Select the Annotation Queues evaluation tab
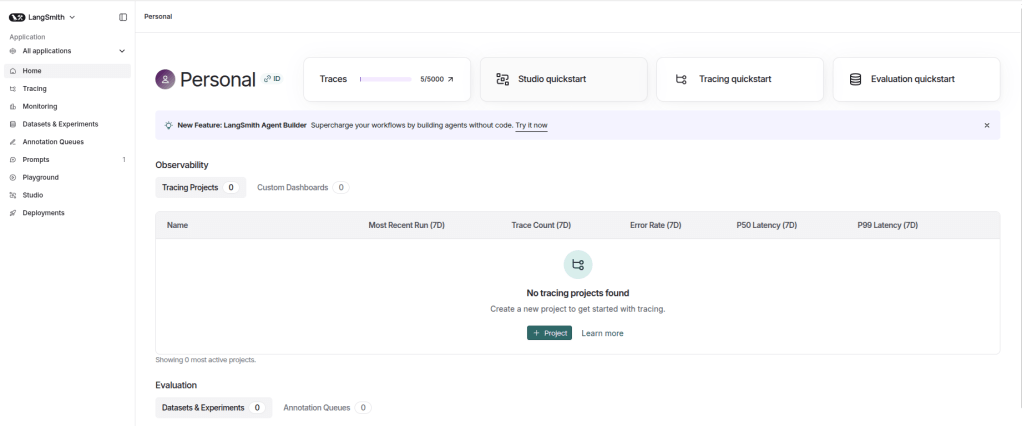This screenshot has width=1022, height=426. click(x=326, y=408)
